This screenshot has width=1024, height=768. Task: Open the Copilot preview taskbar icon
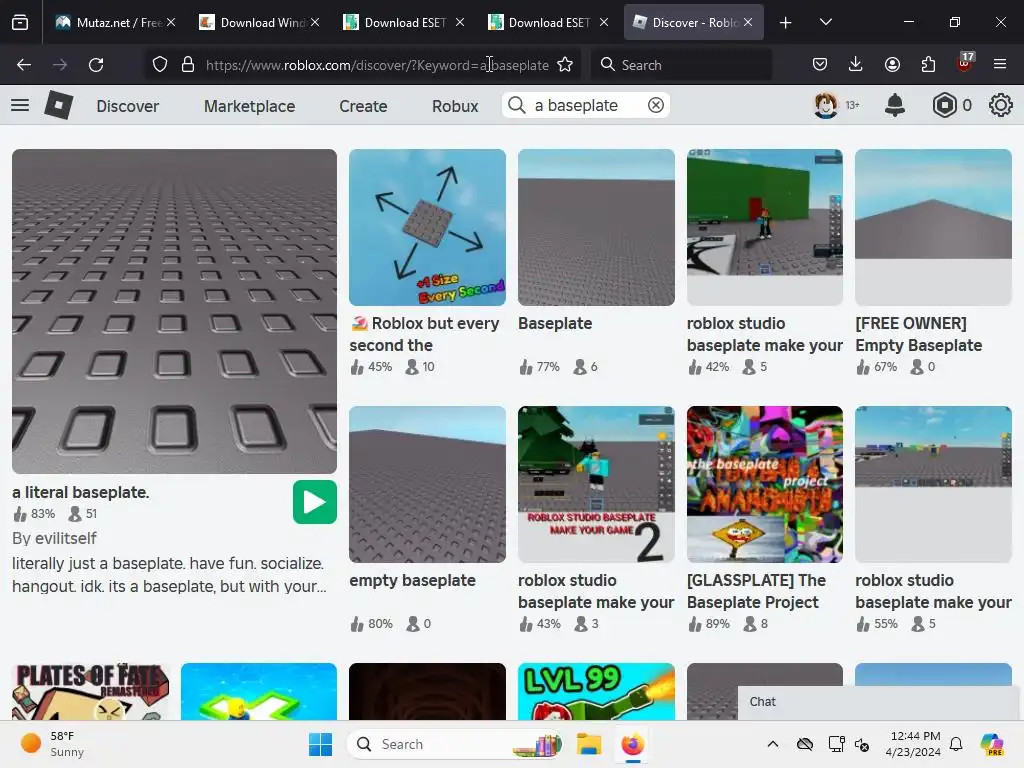[991, 744]
